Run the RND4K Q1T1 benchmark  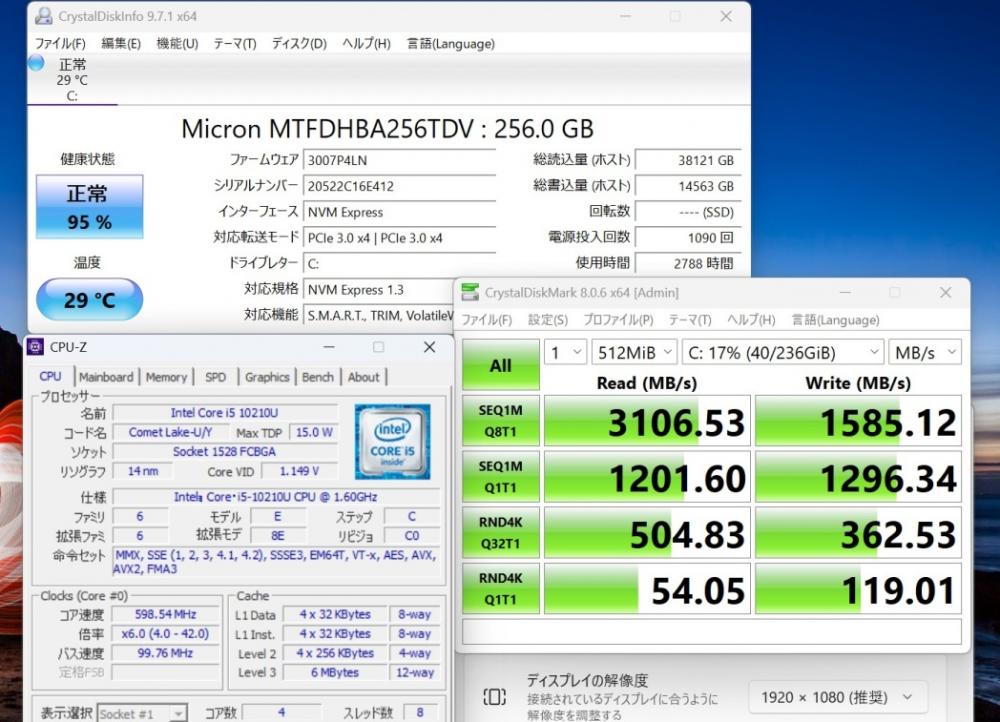(x=501, y=588)
